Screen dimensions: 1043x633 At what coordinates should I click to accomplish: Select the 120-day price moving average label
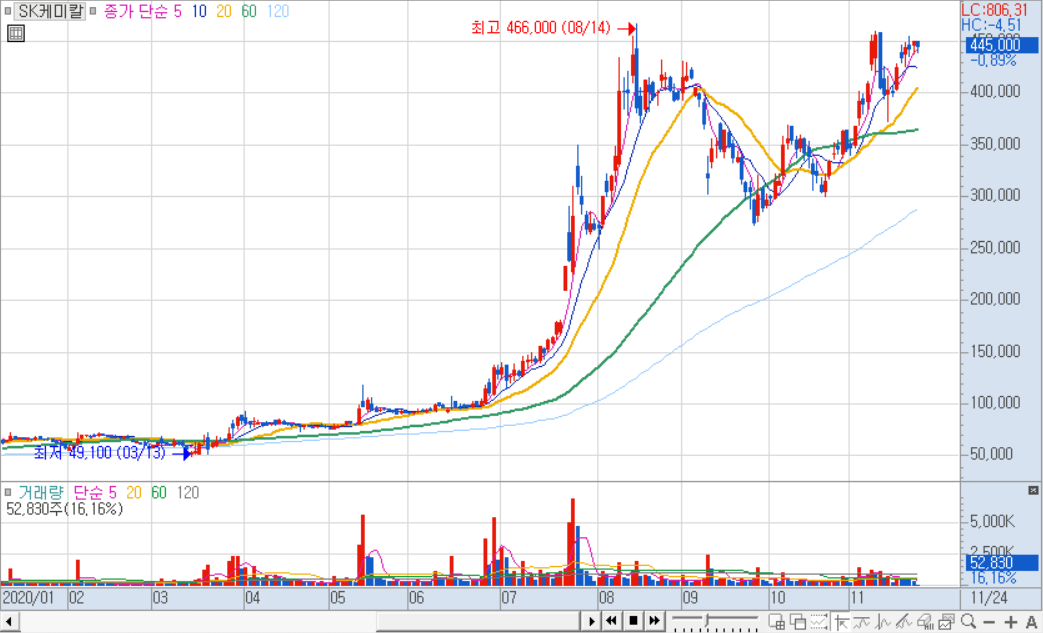click(277, 11)
